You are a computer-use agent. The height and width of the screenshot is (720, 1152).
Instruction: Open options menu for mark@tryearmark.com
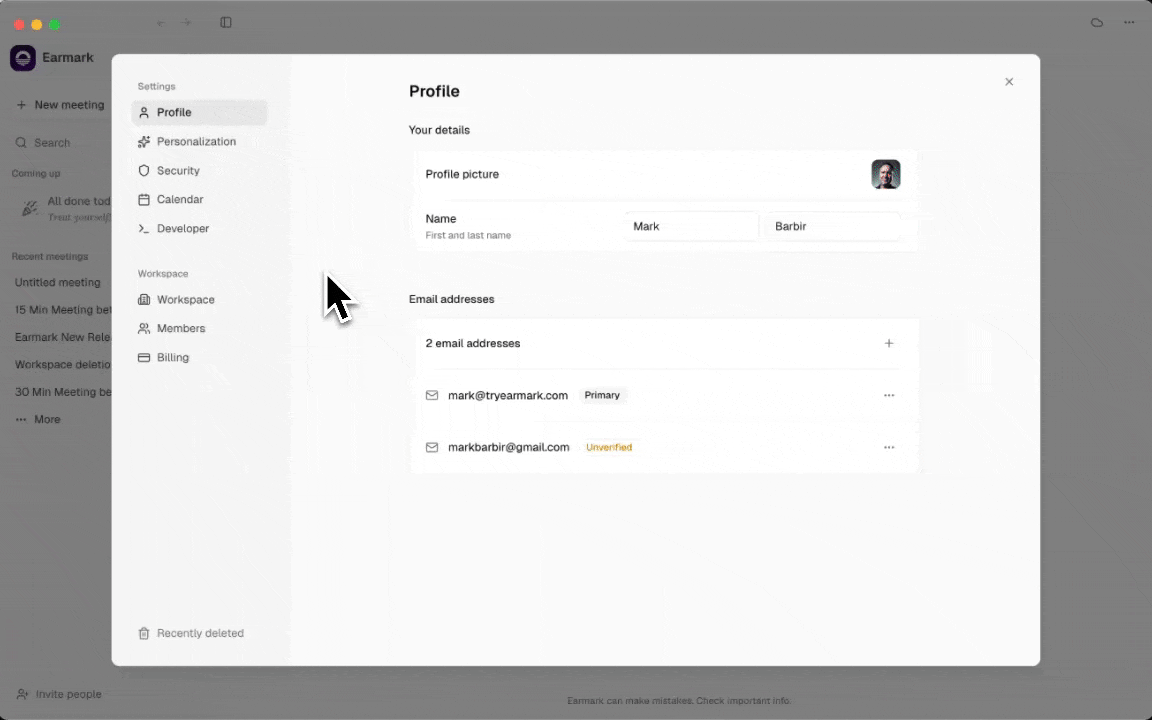coord(889,395)
